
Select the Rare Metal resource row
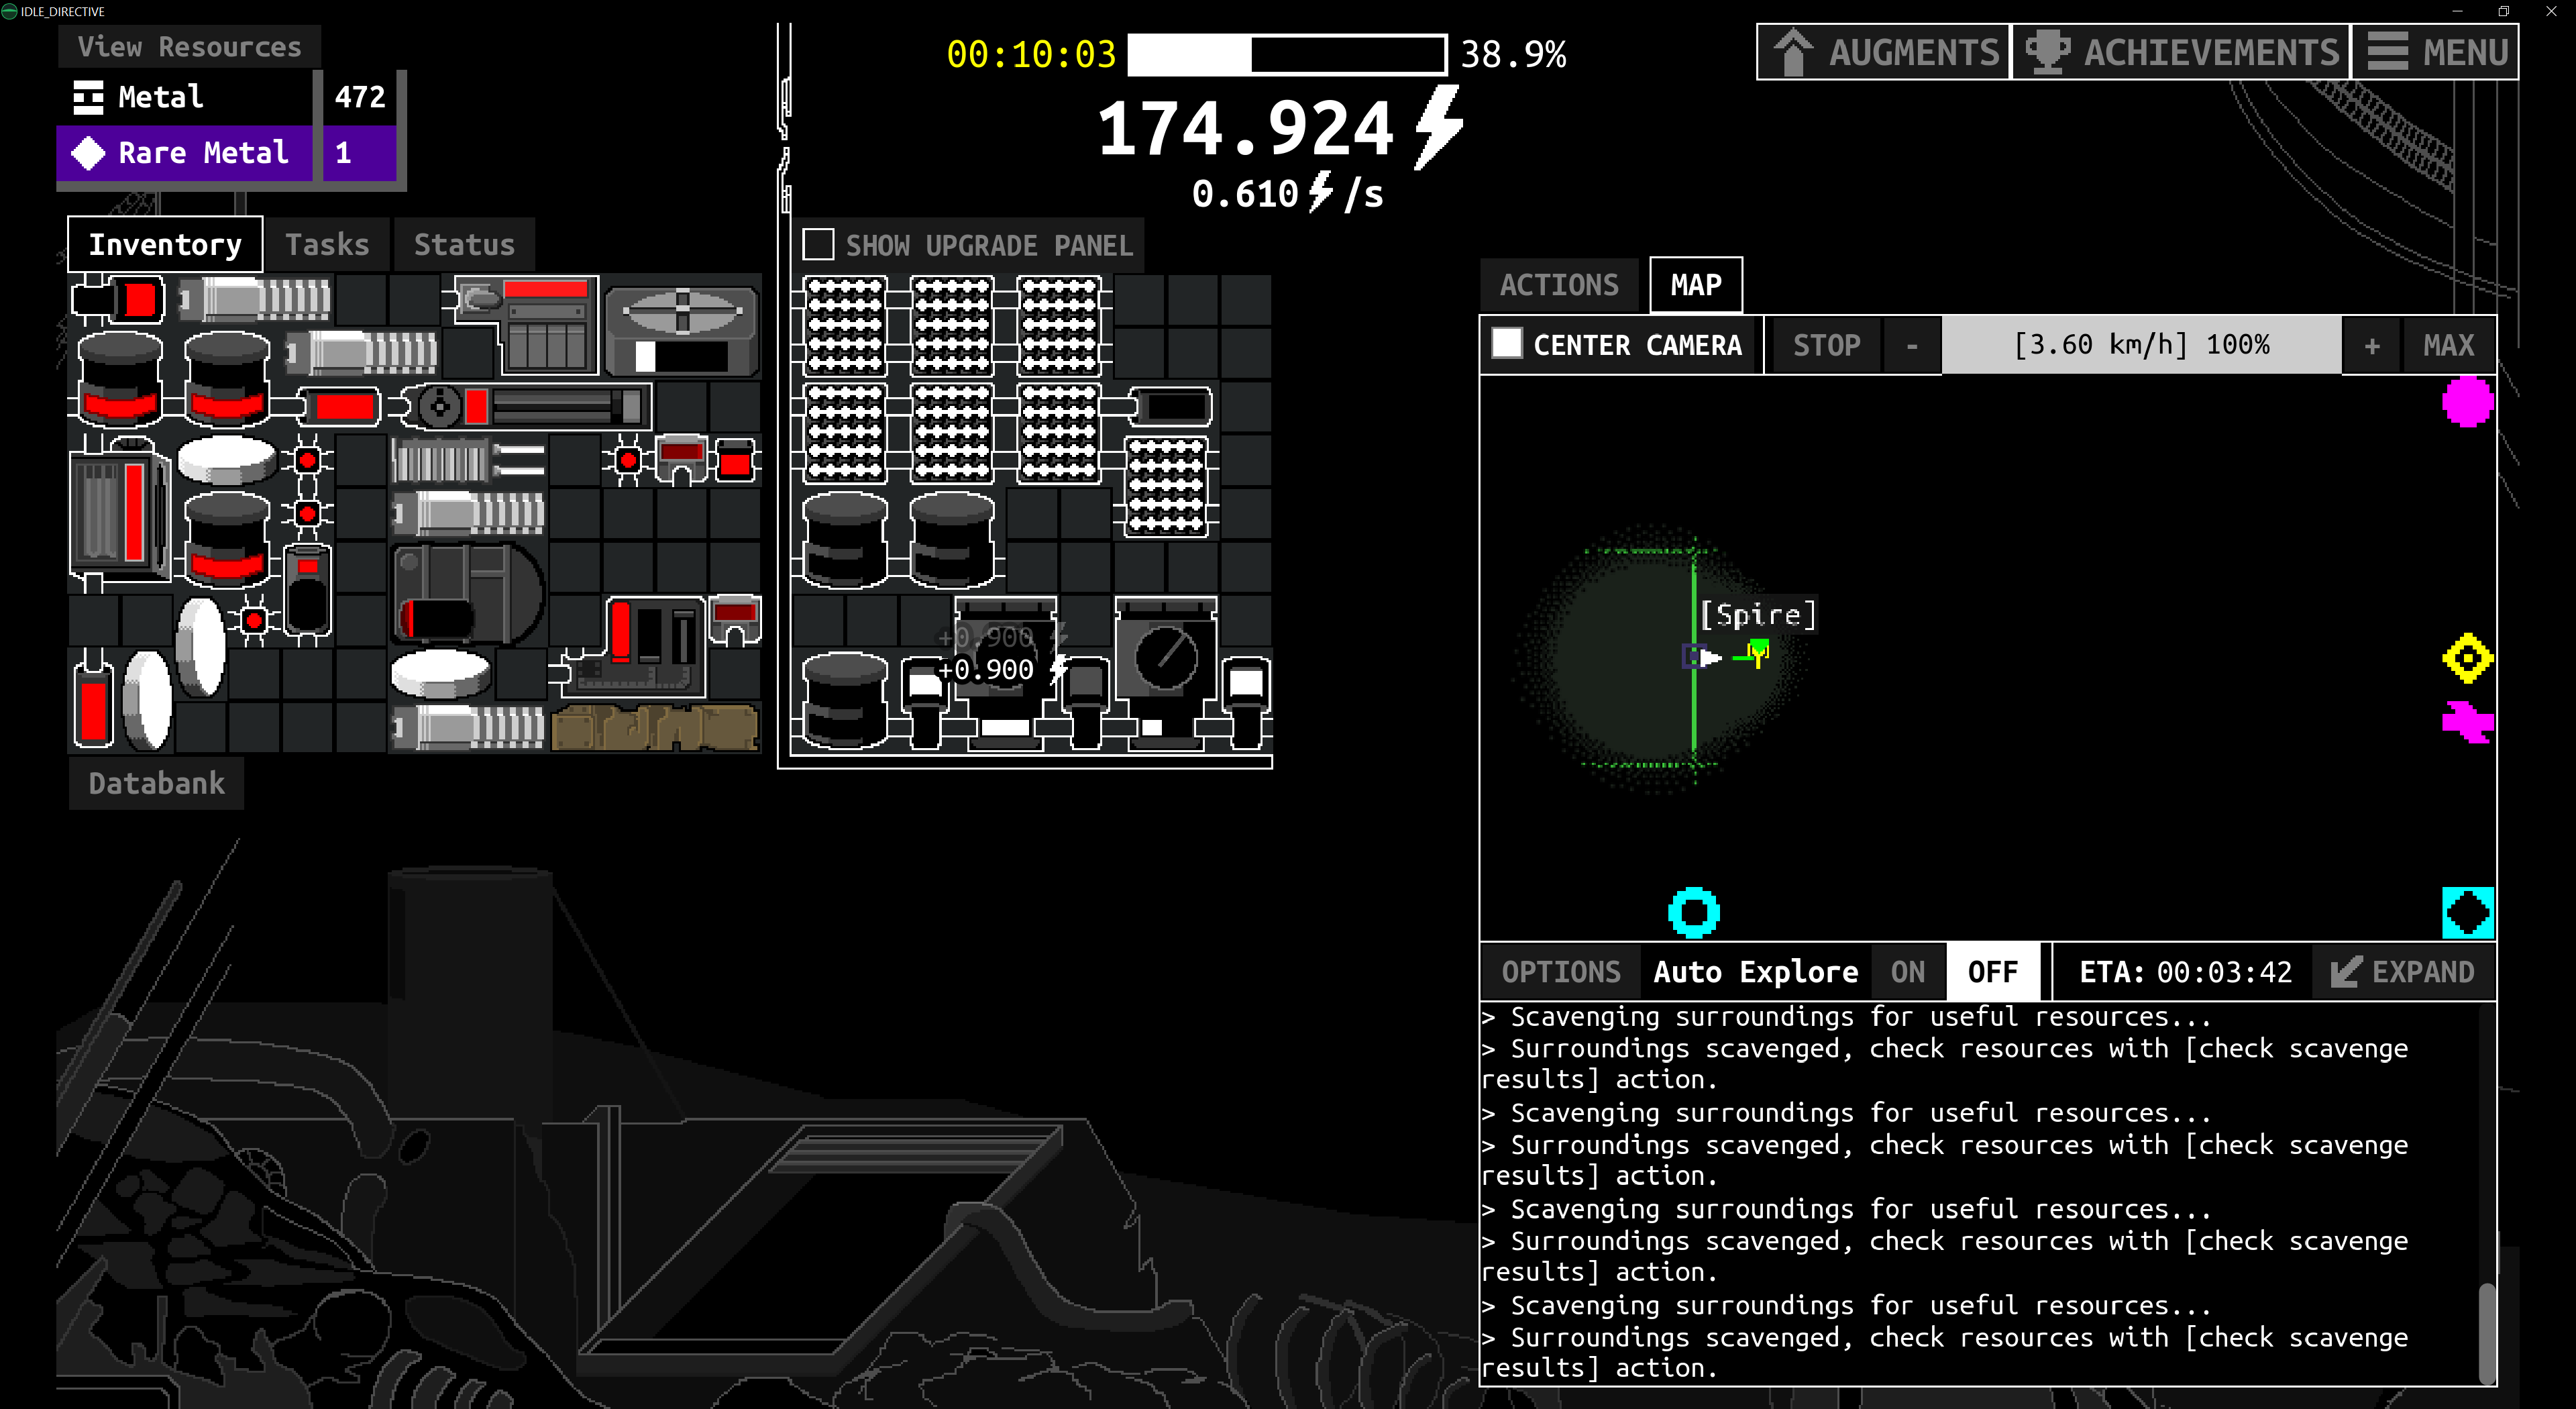pyautogui.click(x=228, y=153)
